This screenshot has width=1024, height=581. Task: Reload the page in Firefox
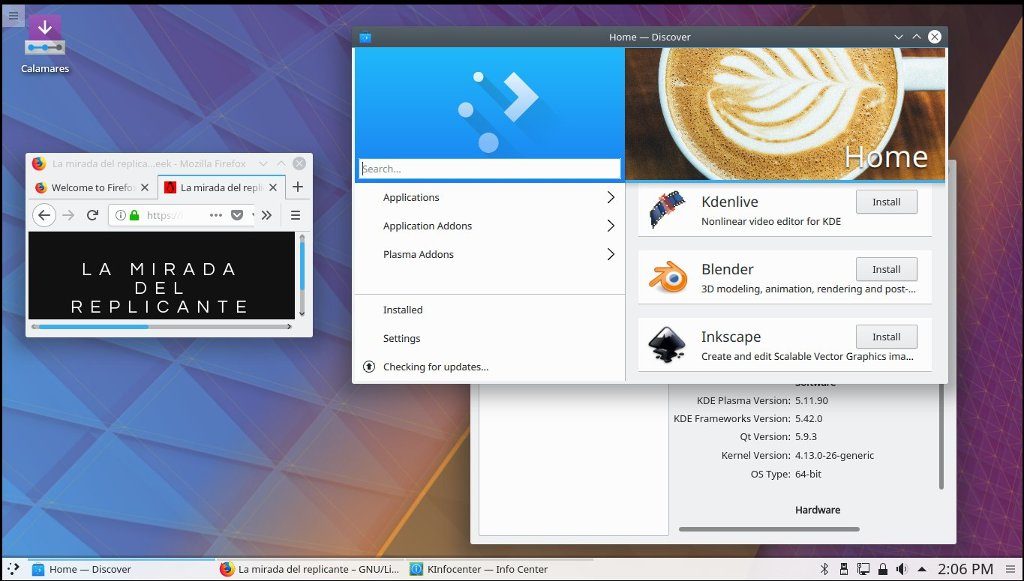(92, 215)
